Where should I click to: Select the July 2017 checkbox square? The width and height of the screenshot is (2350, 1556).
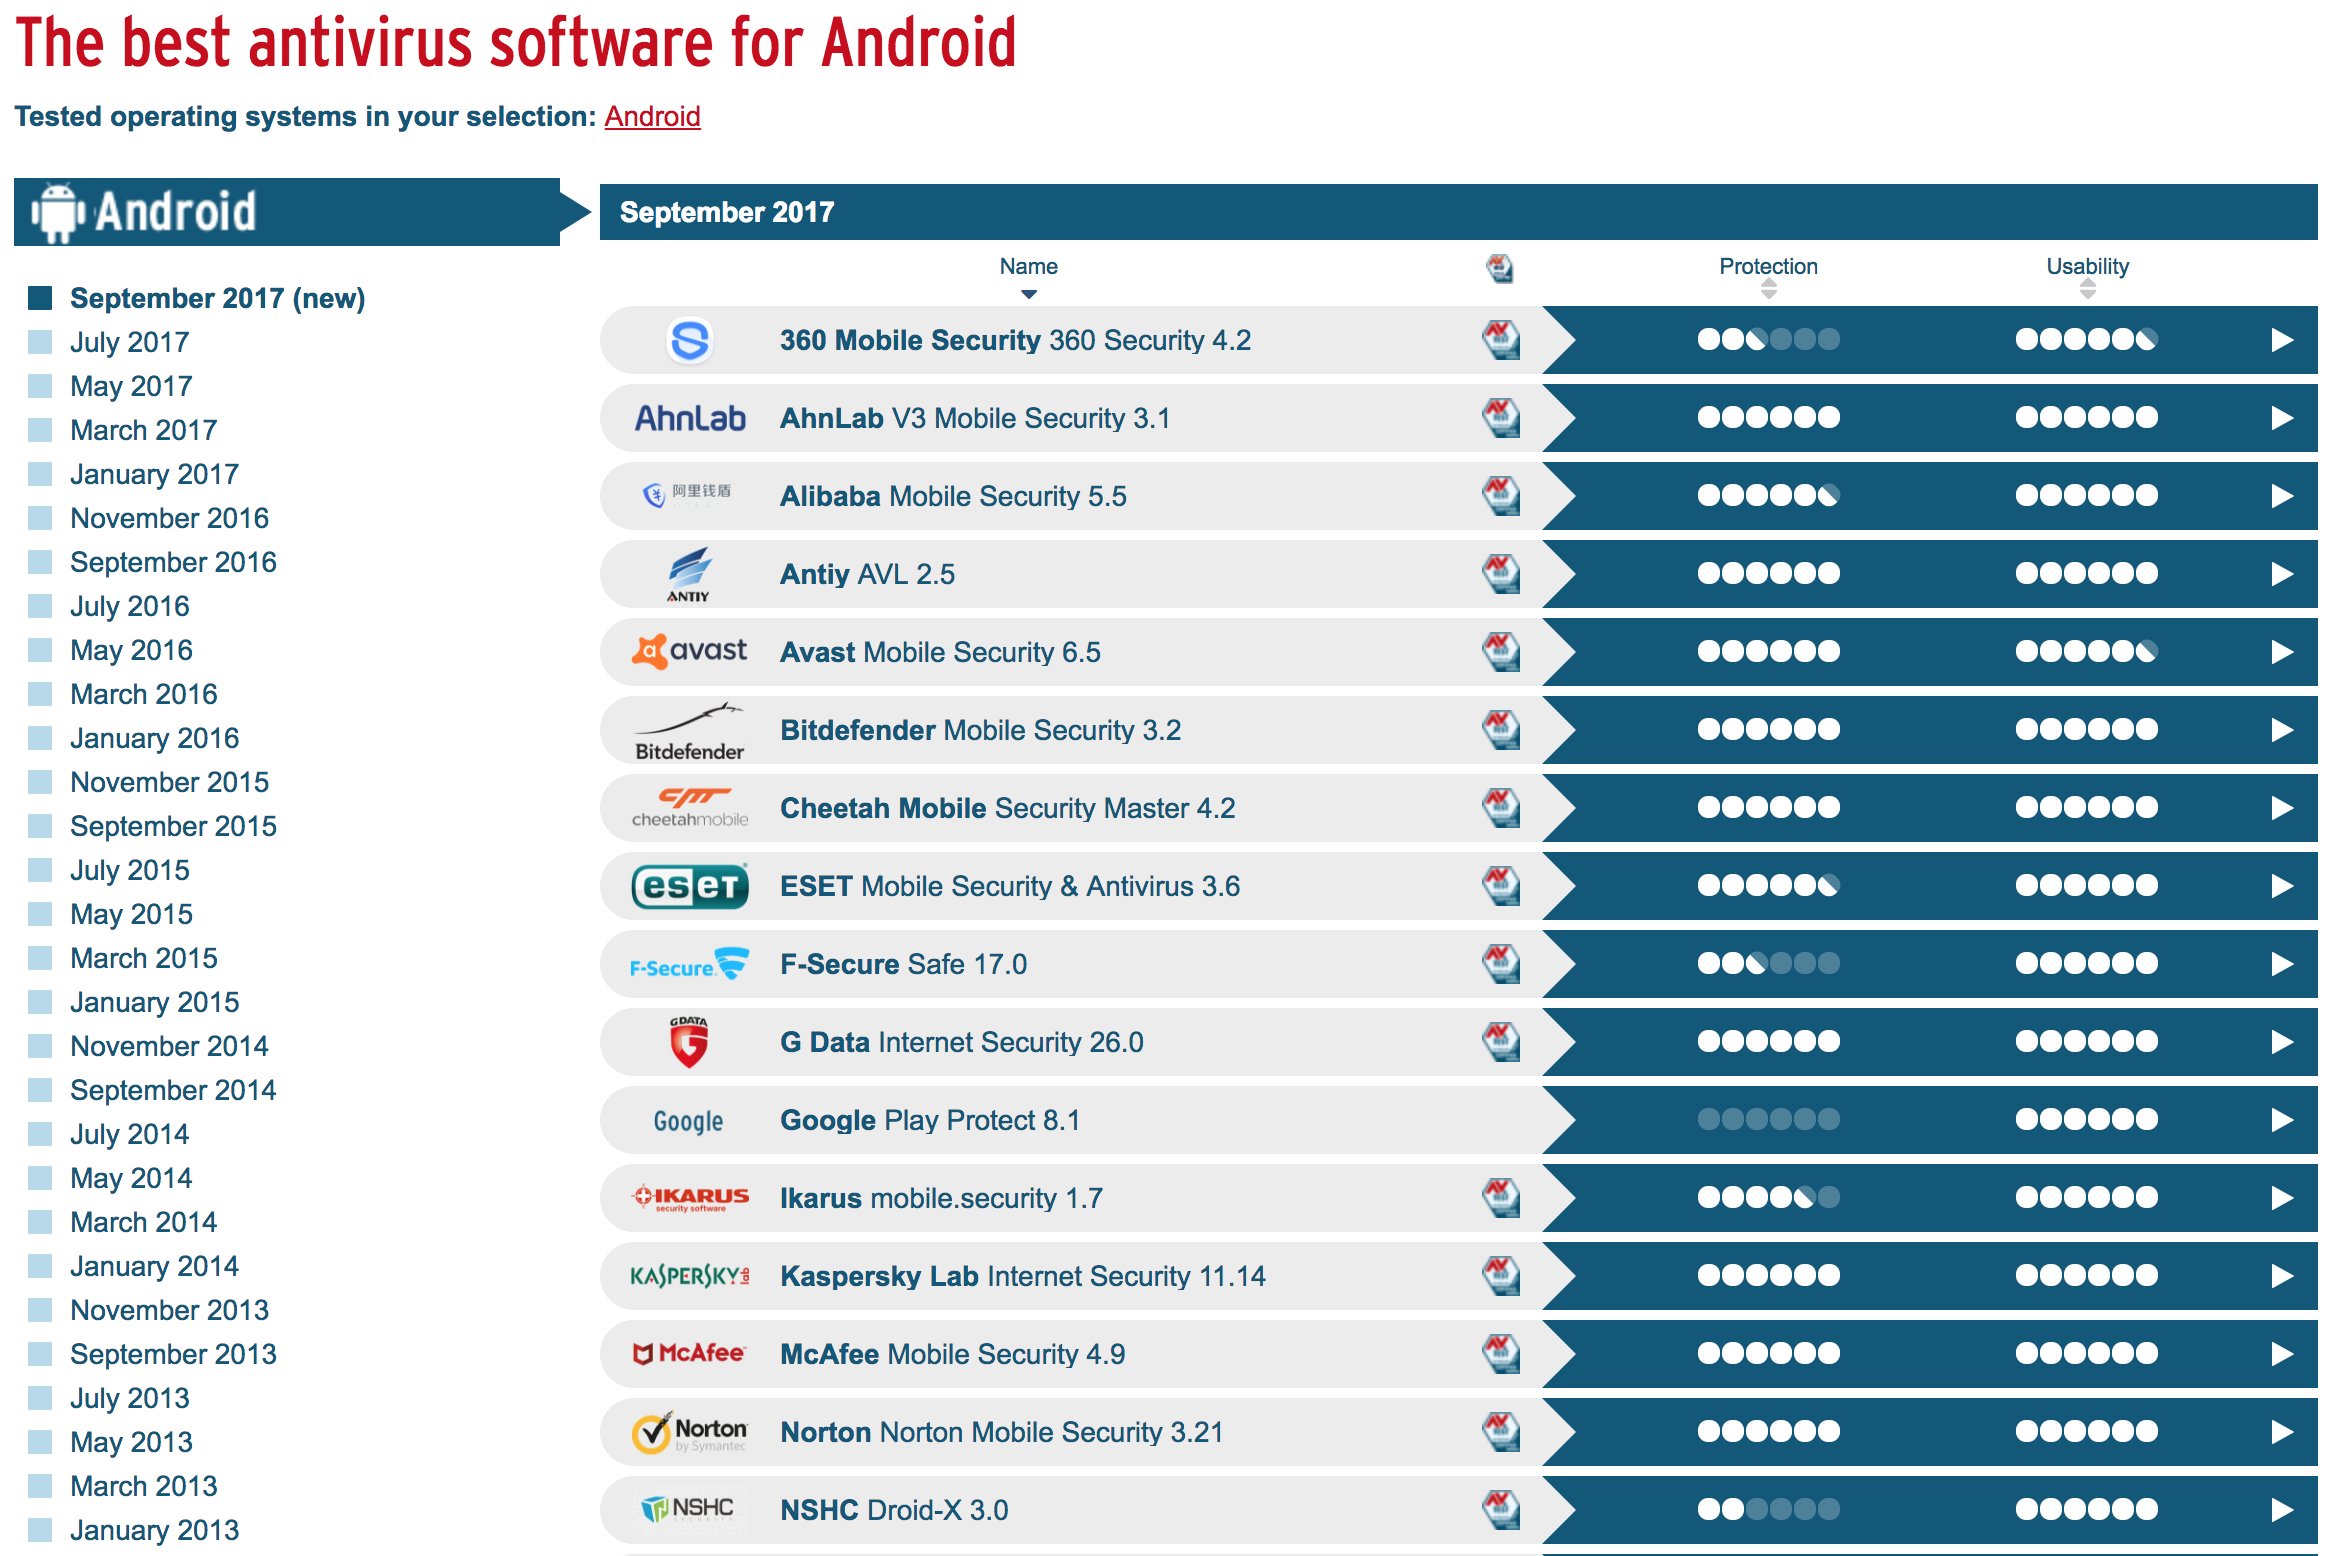pyautogui.click(x=40, y=342)
